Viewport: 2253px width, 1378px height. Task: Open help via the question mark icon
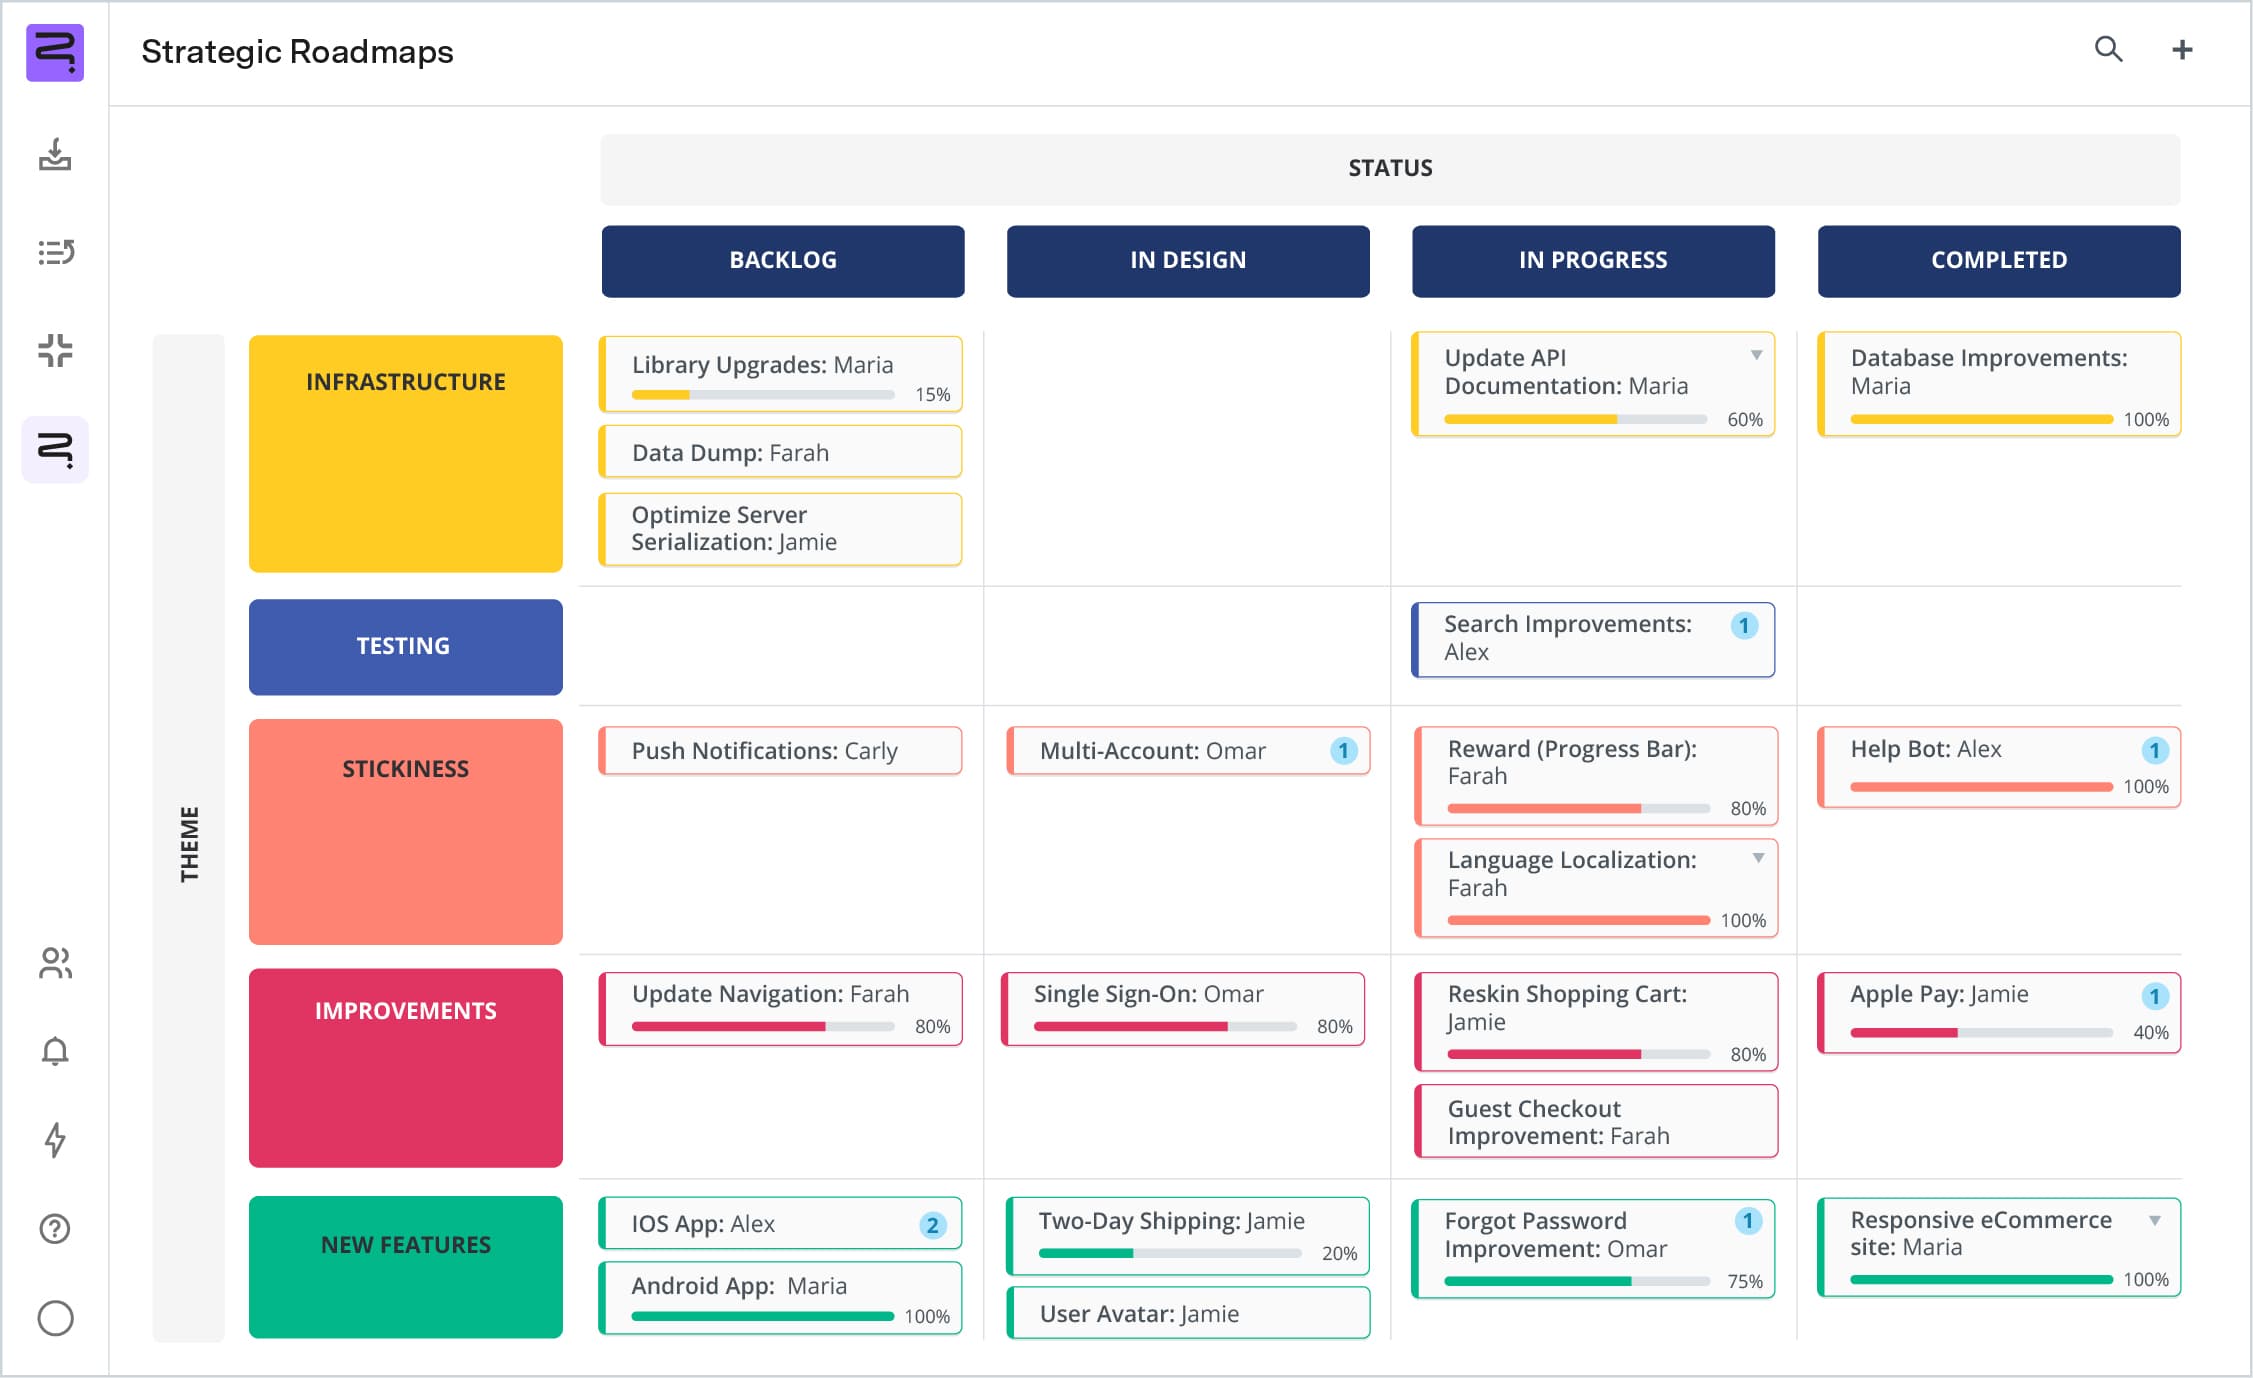[x=55, y=1228]
